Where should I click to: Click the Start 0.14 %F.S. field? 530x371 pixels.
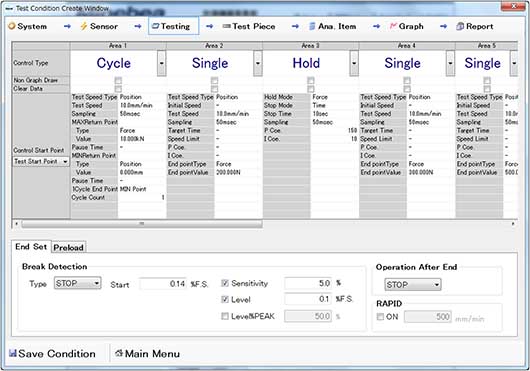click(163, 284)
